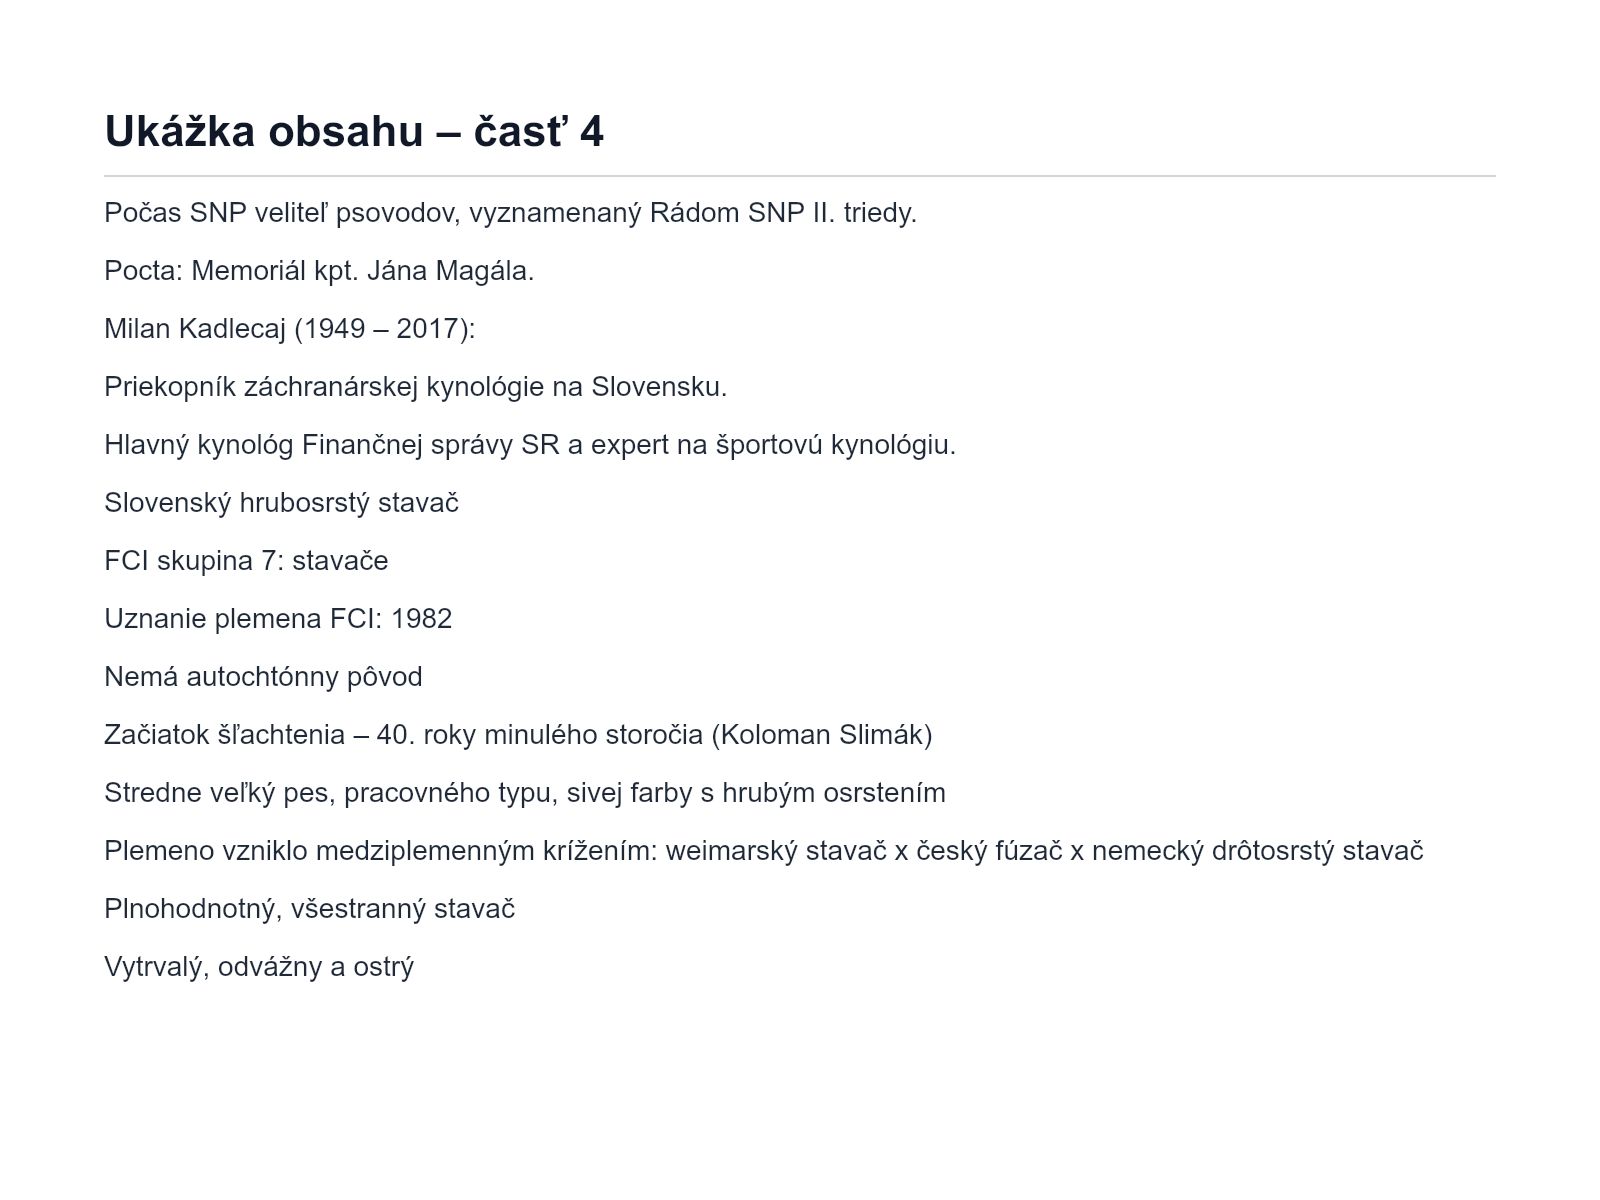Click the 'Plnohodnotný, všestranný stavač' line
The width and height of the screenshot is (1600, 1200).
click(x=310, y=909)
